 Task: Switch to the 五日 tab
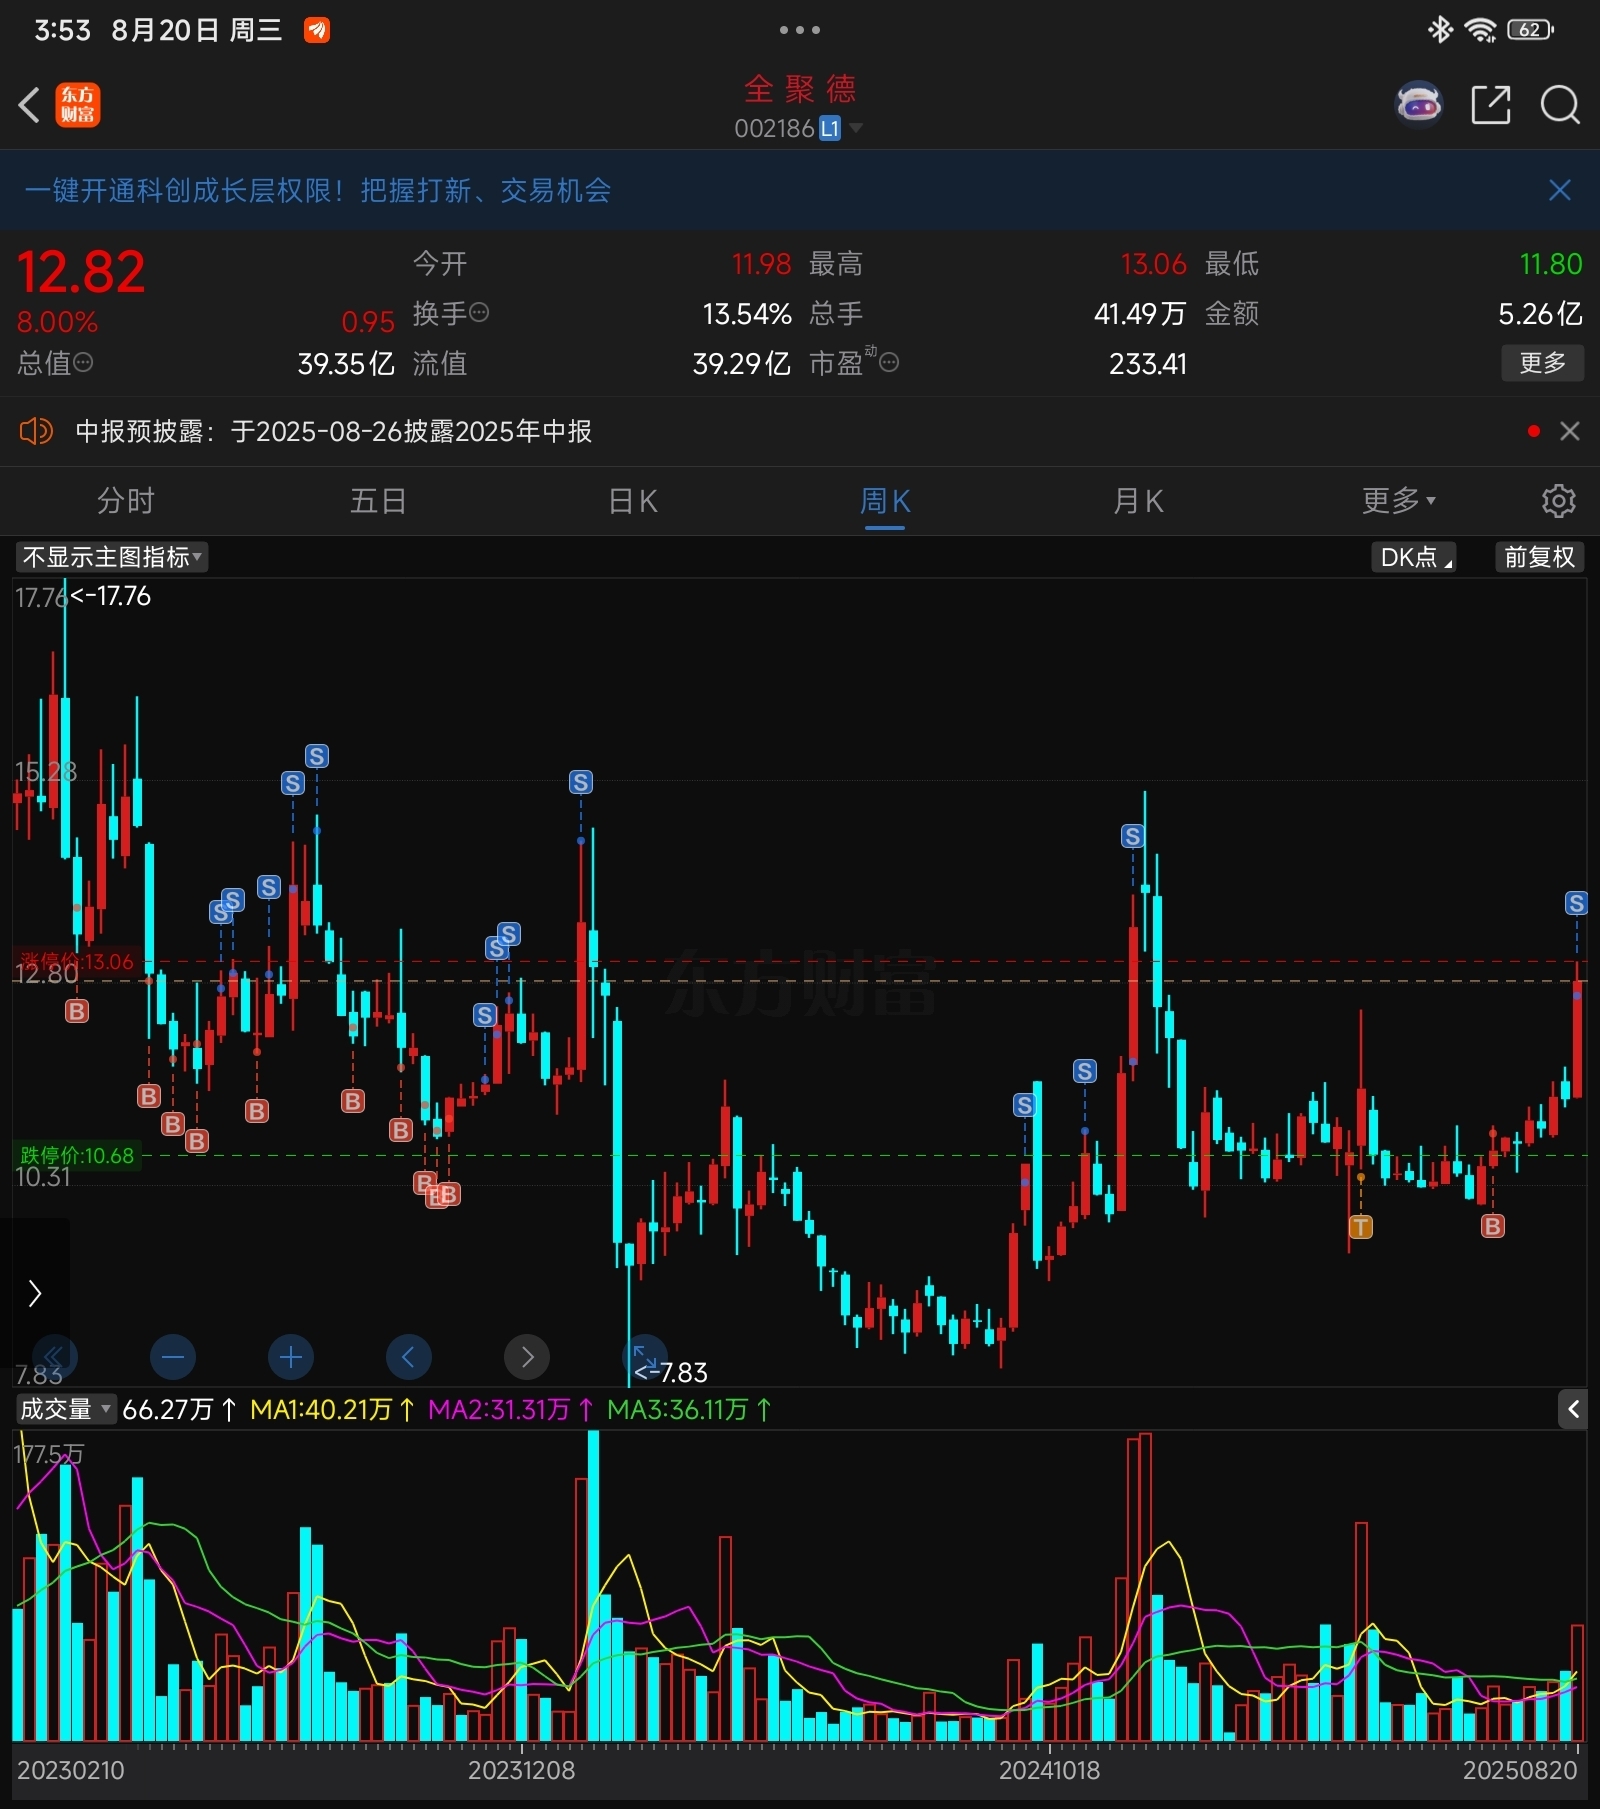pos(378,500)
